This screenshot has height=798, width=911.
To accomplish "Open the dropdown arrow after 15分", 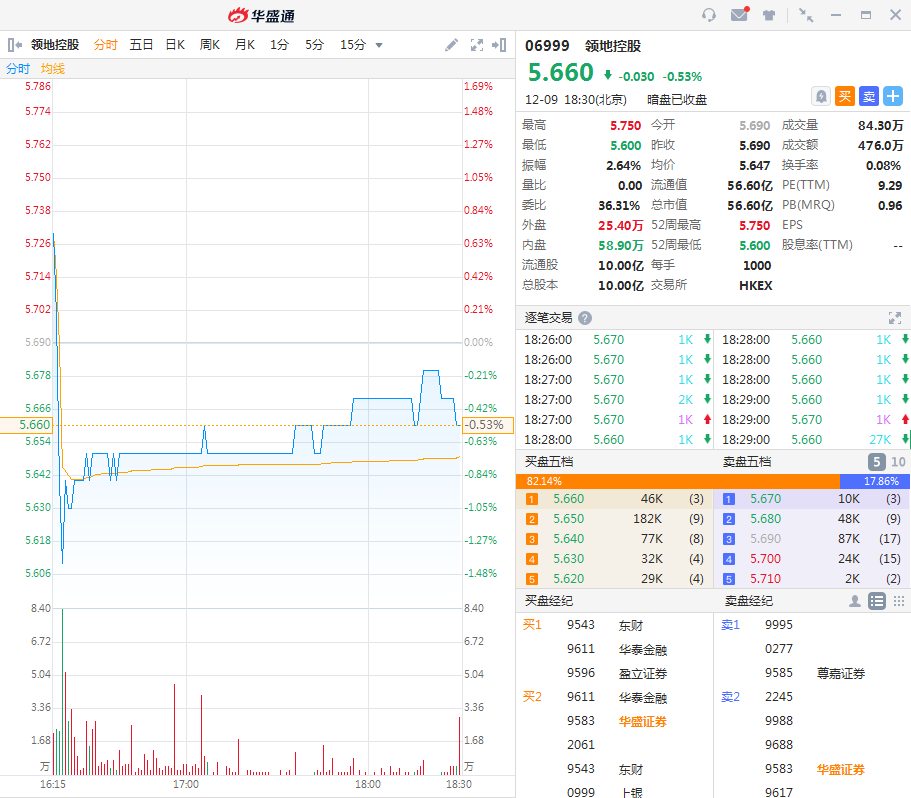I will pos(379,45).
